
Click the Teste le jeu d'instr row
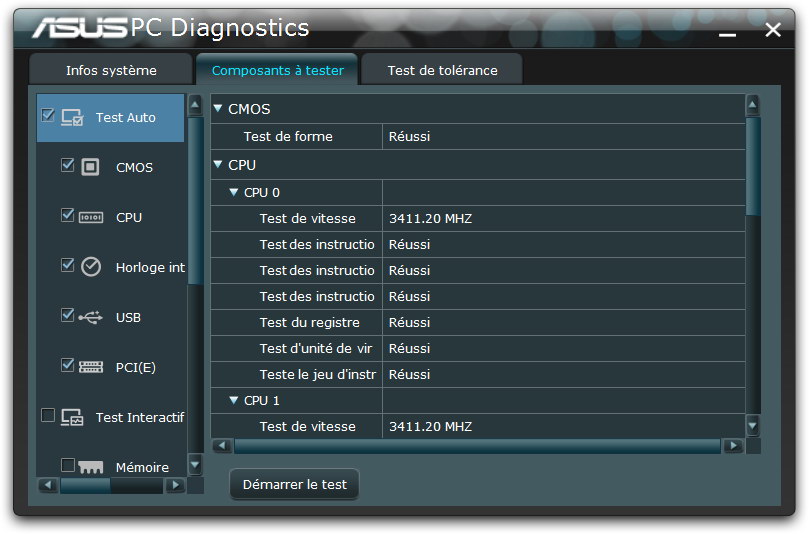tap(478, 374)
